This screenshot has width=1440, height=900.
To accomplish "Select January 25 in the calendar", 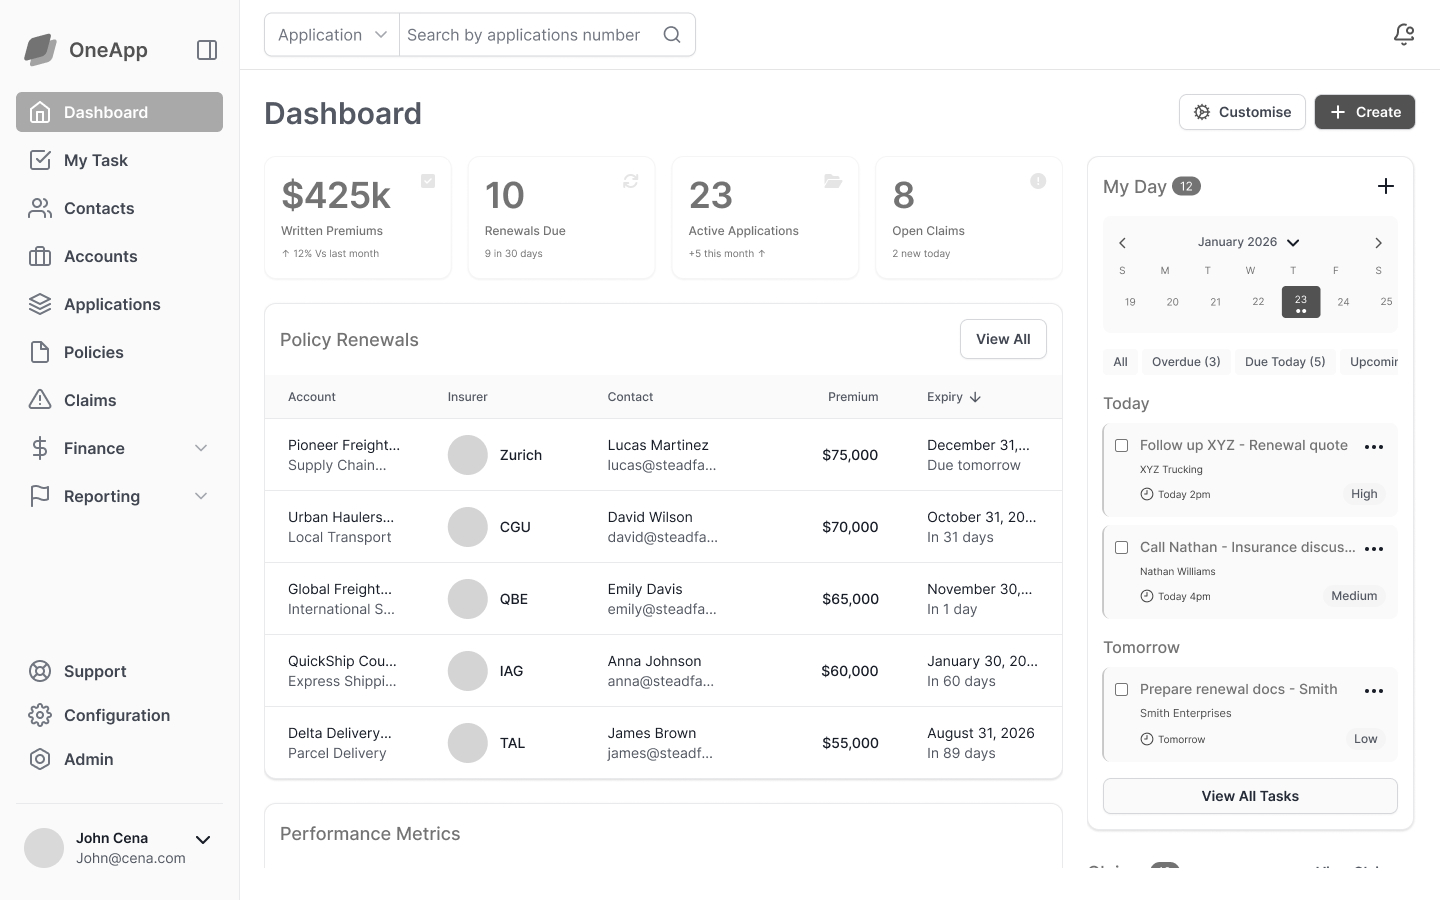I will (1386, 302).
